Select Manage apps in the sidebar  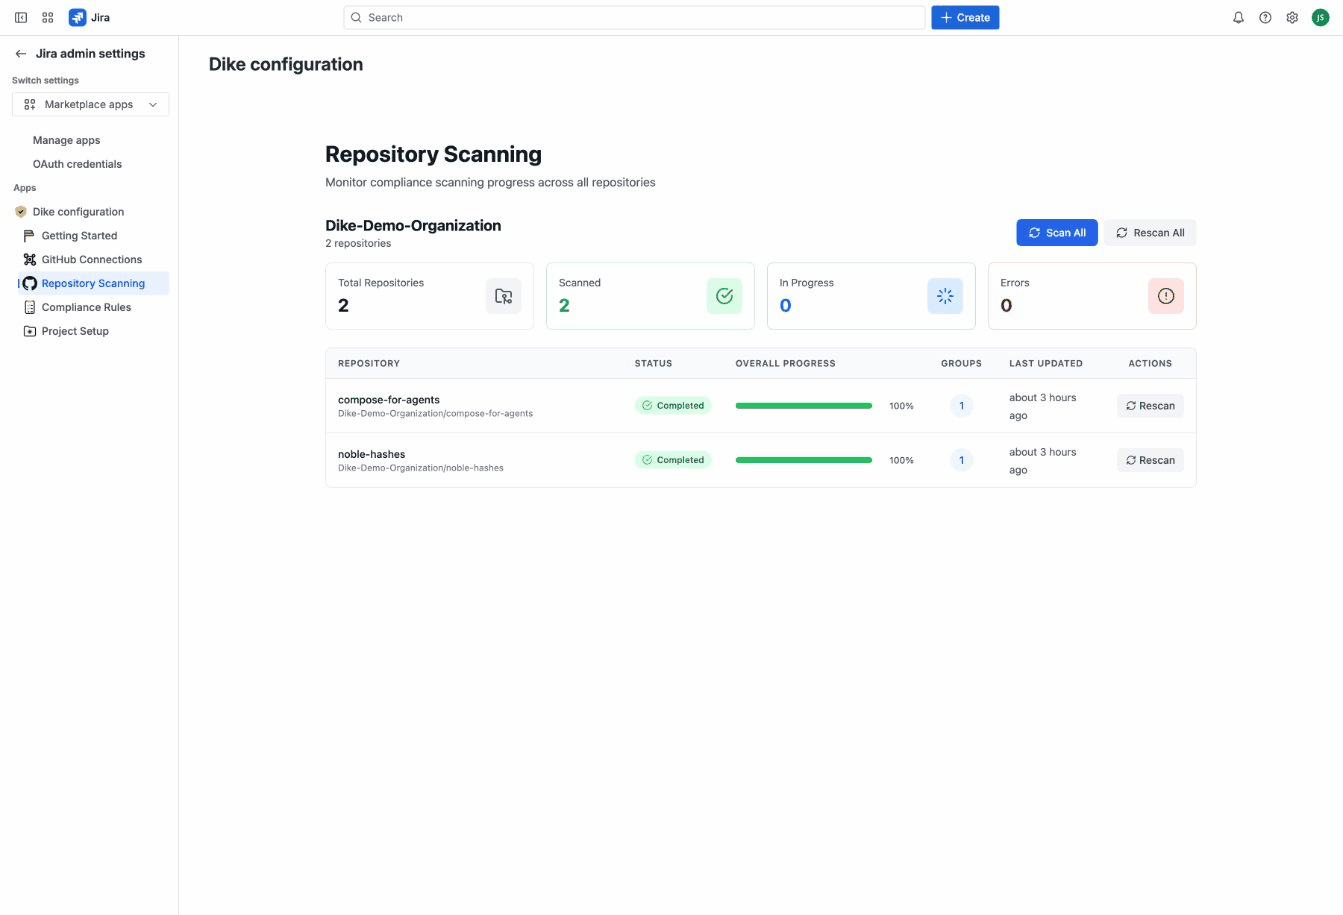point(66,140)
